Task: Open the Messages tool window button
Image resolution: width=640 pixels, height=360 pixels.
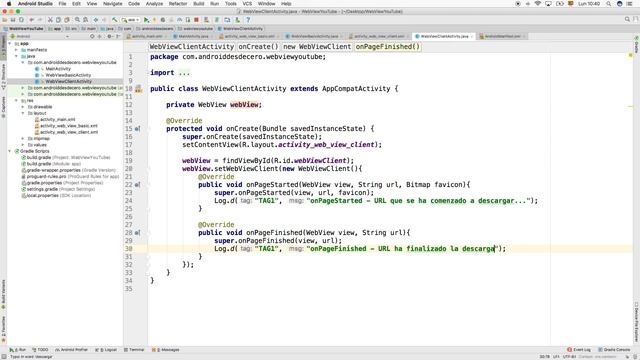Action: click(165, 350)
